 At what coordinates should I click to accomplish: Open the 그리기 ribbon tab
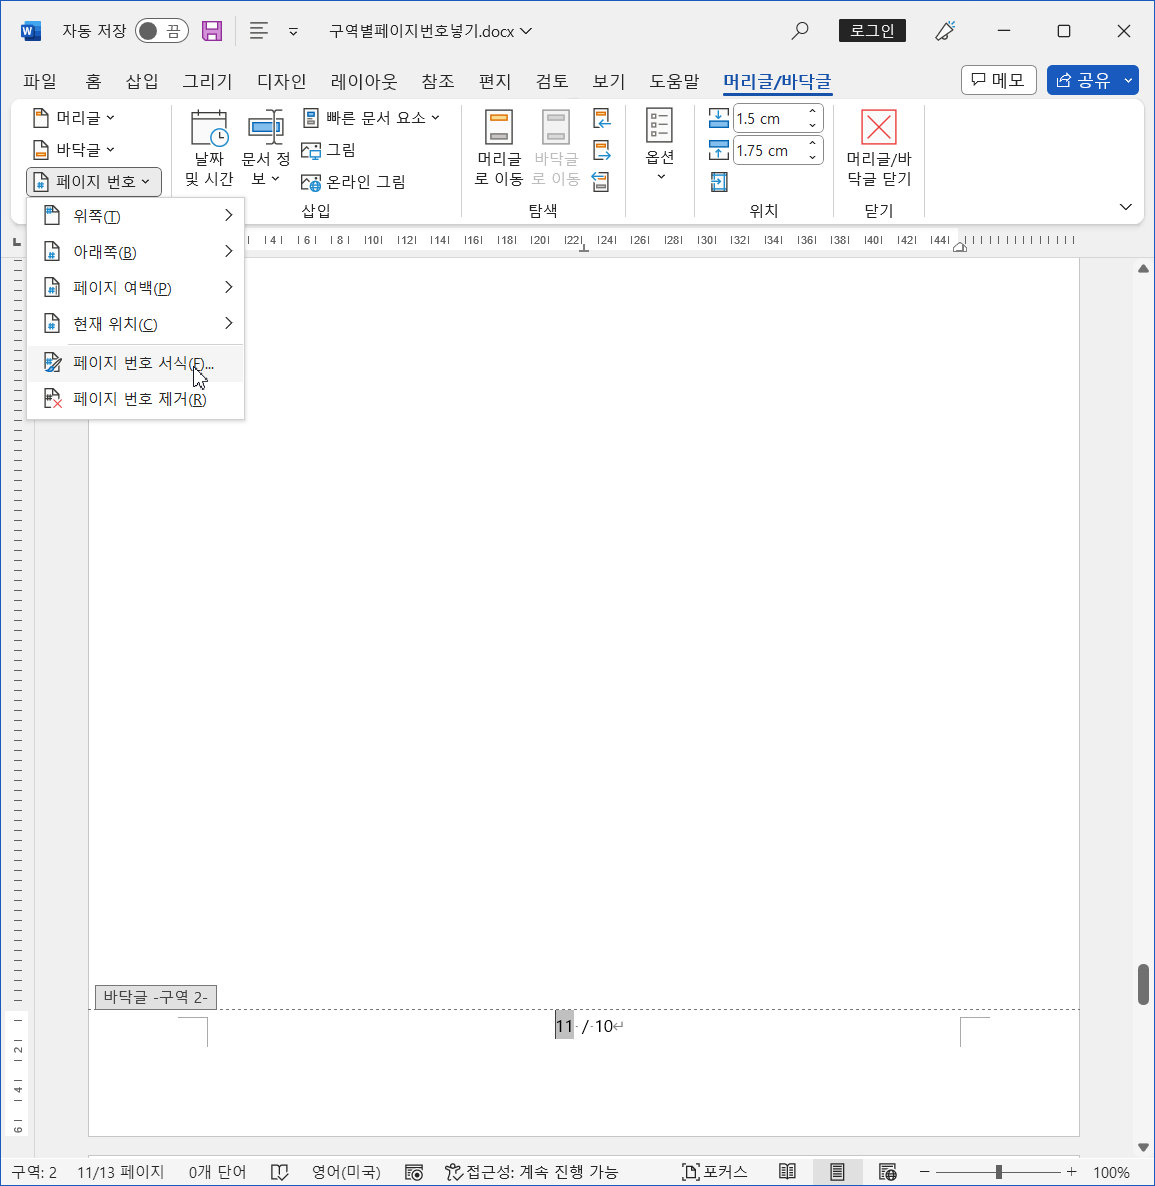tap(207, 81)
